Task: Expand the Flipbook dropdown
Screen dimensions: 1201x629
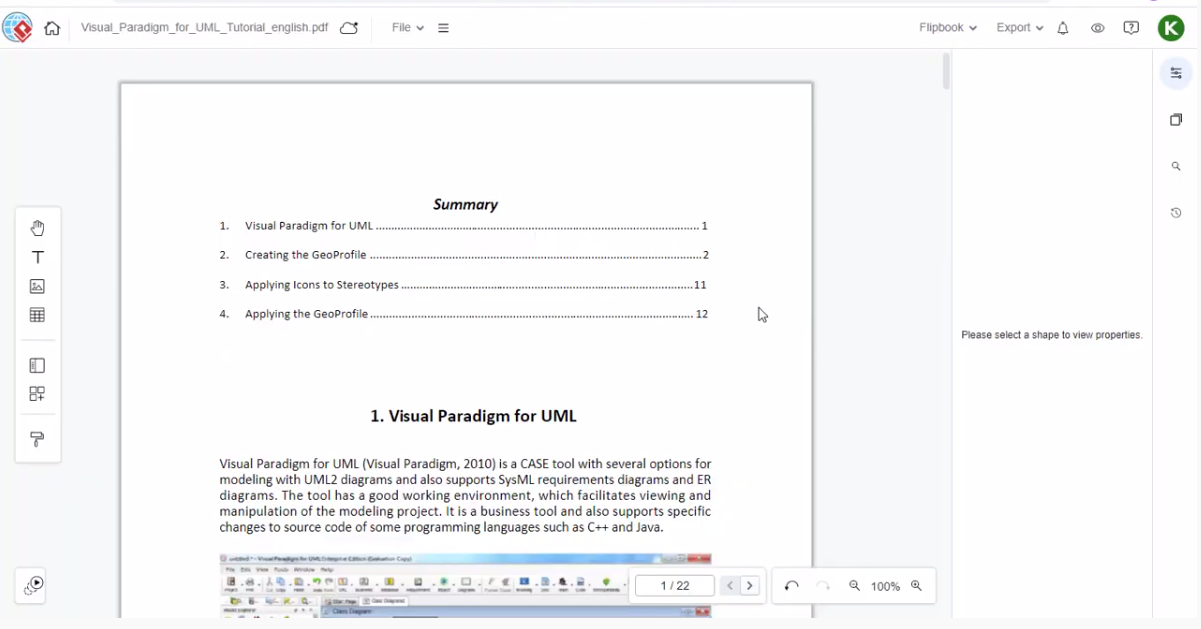Action: 947,28
